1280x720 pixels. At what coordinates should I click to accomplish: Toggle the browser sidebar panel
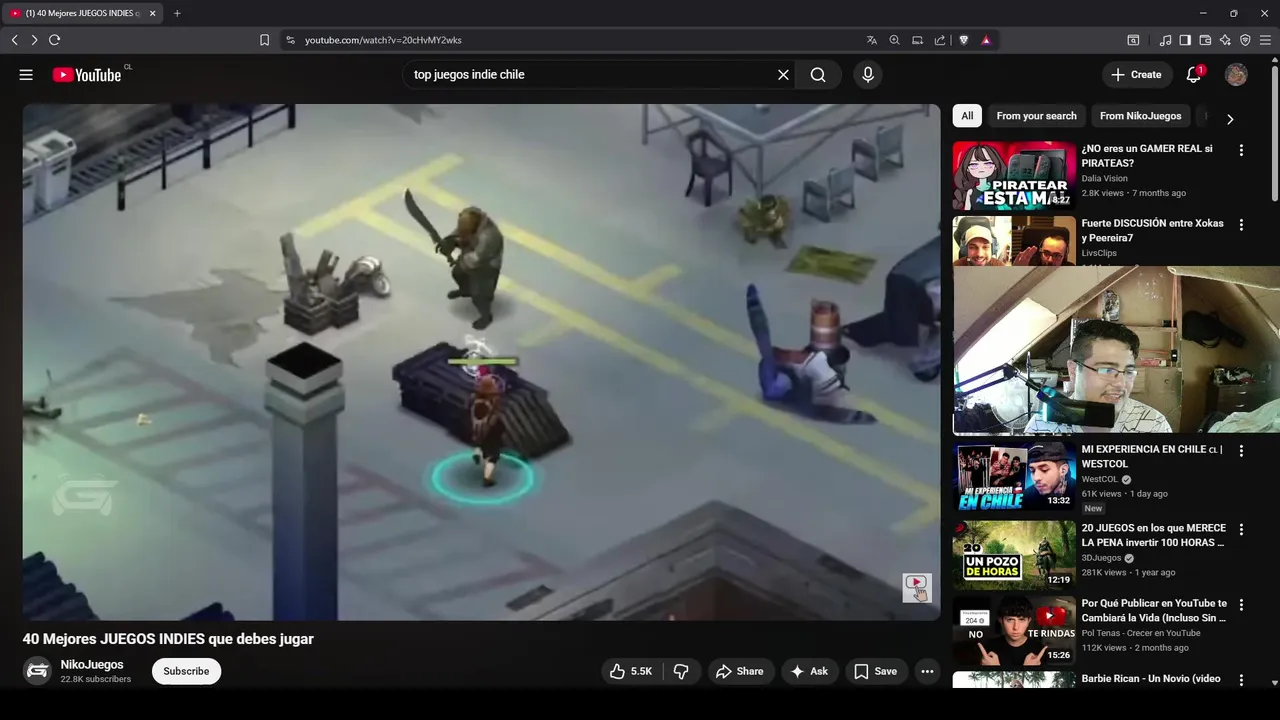click(x=1185, y=40)
